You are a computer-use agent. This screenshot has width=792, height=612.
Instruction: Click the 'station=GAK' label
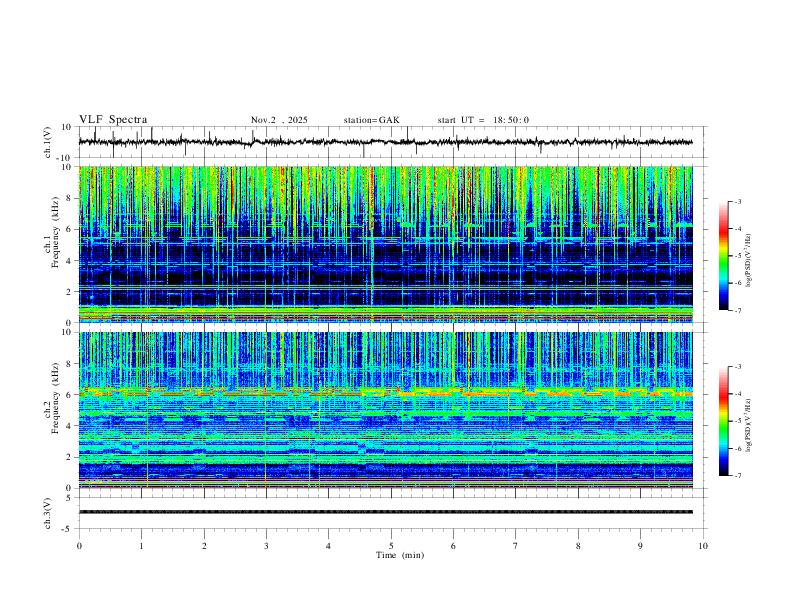click(372, 120)
